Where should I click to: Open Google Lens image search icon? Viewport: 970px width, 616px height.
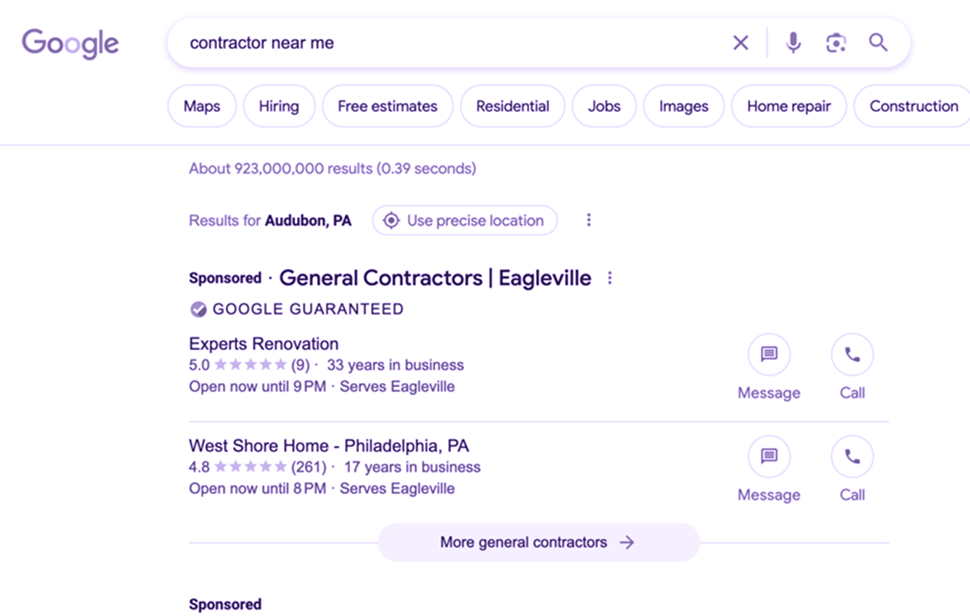click(836, 43)
